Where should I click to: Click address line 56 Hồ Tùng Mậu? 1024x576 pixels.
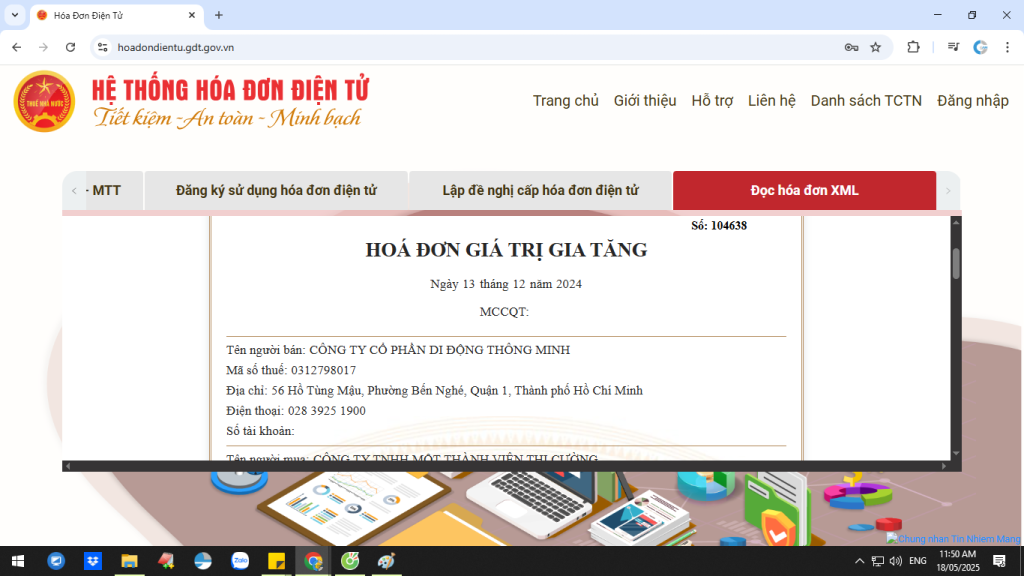(434, 391)
